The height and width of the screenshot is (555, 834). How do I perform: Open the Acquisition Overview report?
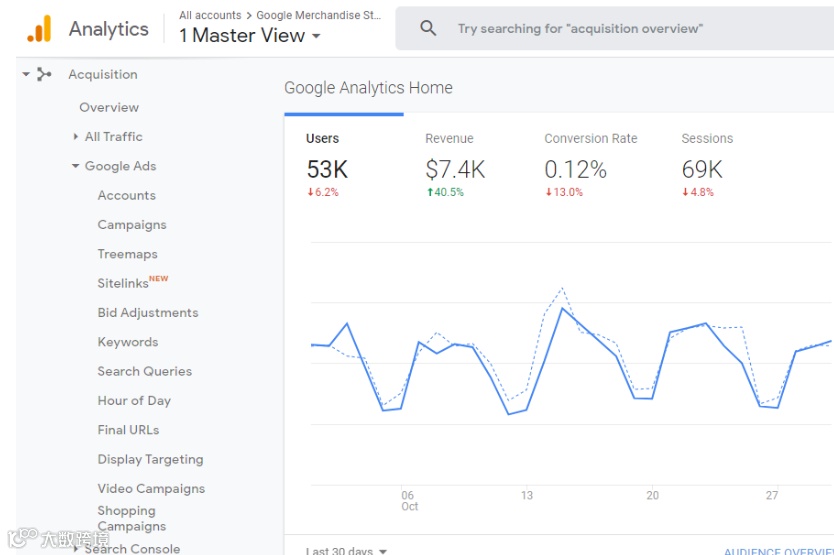[x=109, y=107]
